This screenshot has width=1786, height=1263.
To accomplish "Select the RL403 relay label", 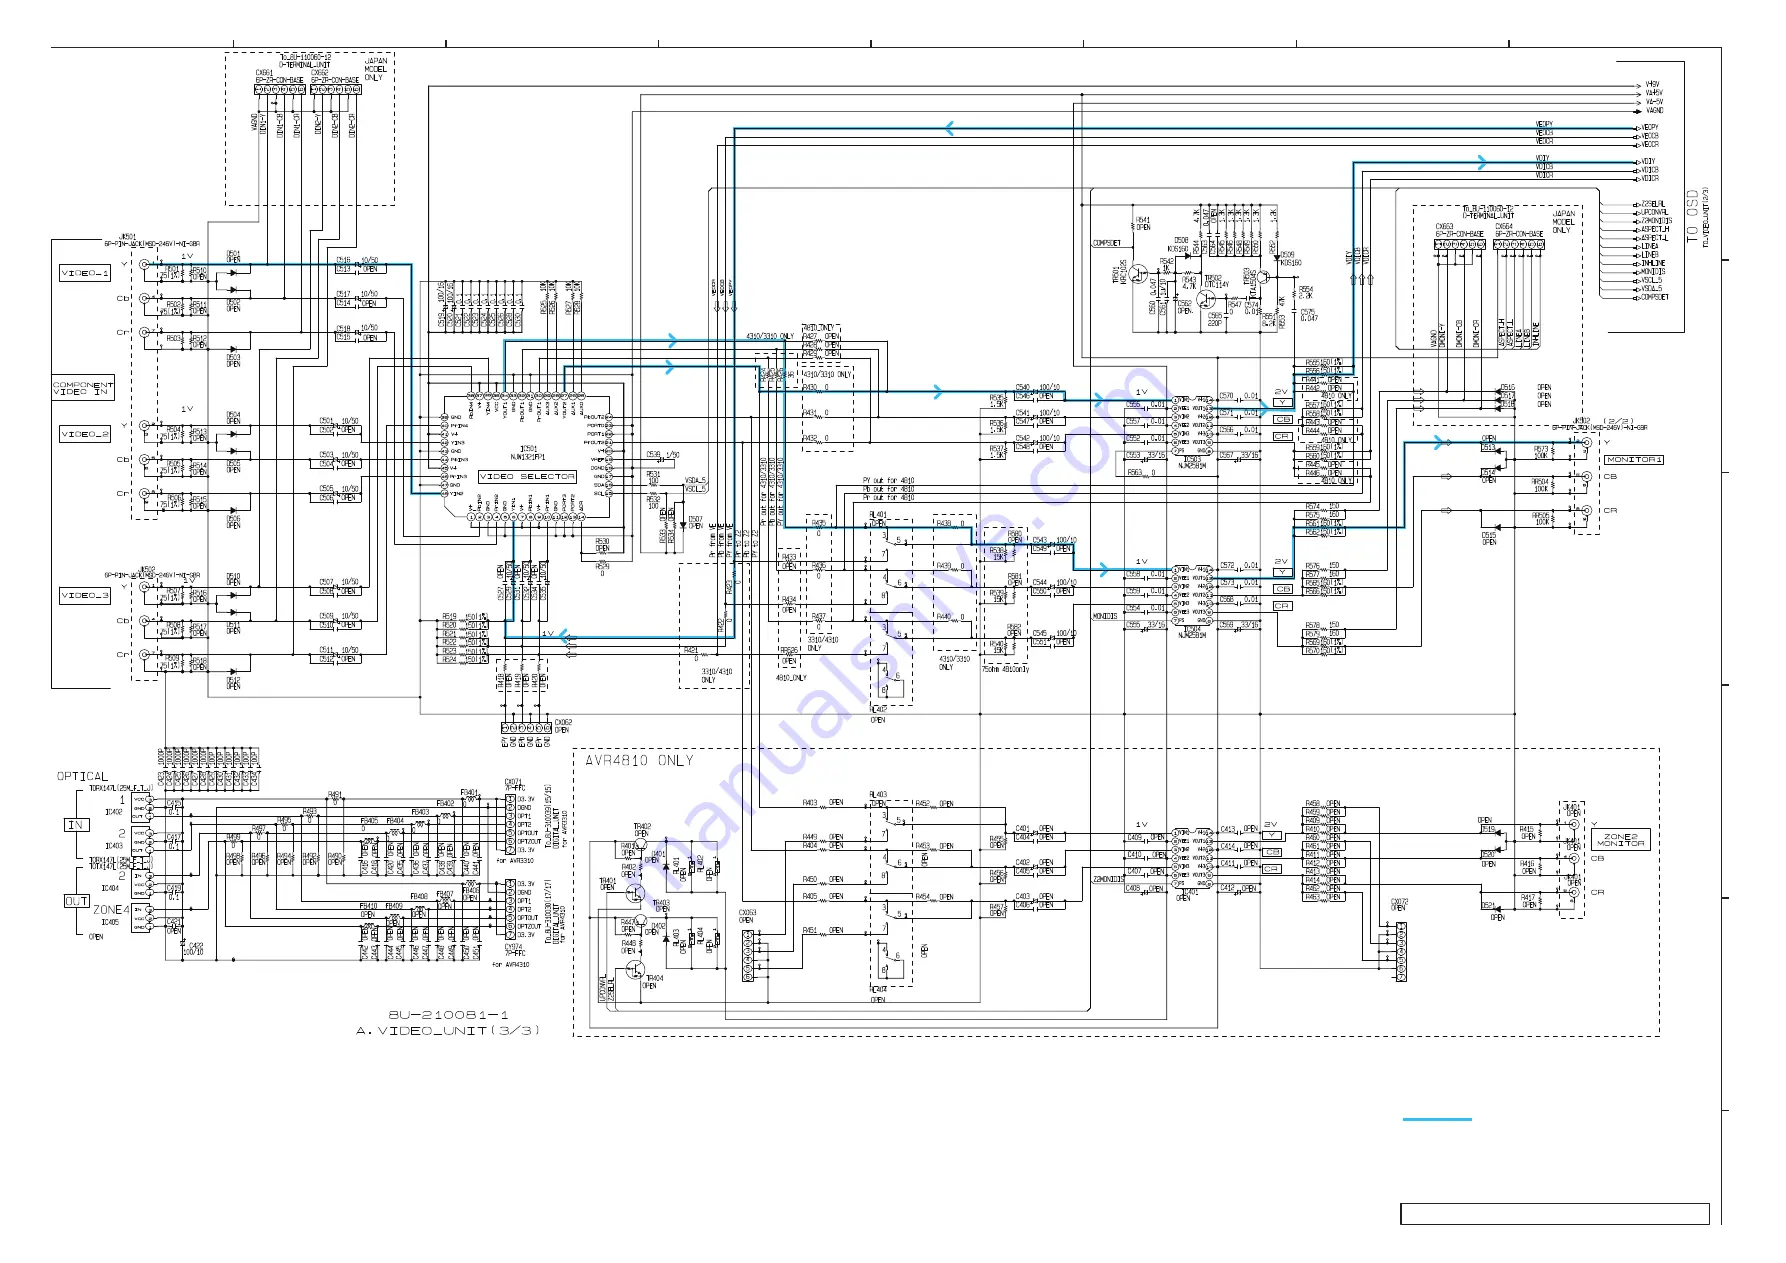I will 878,795.
